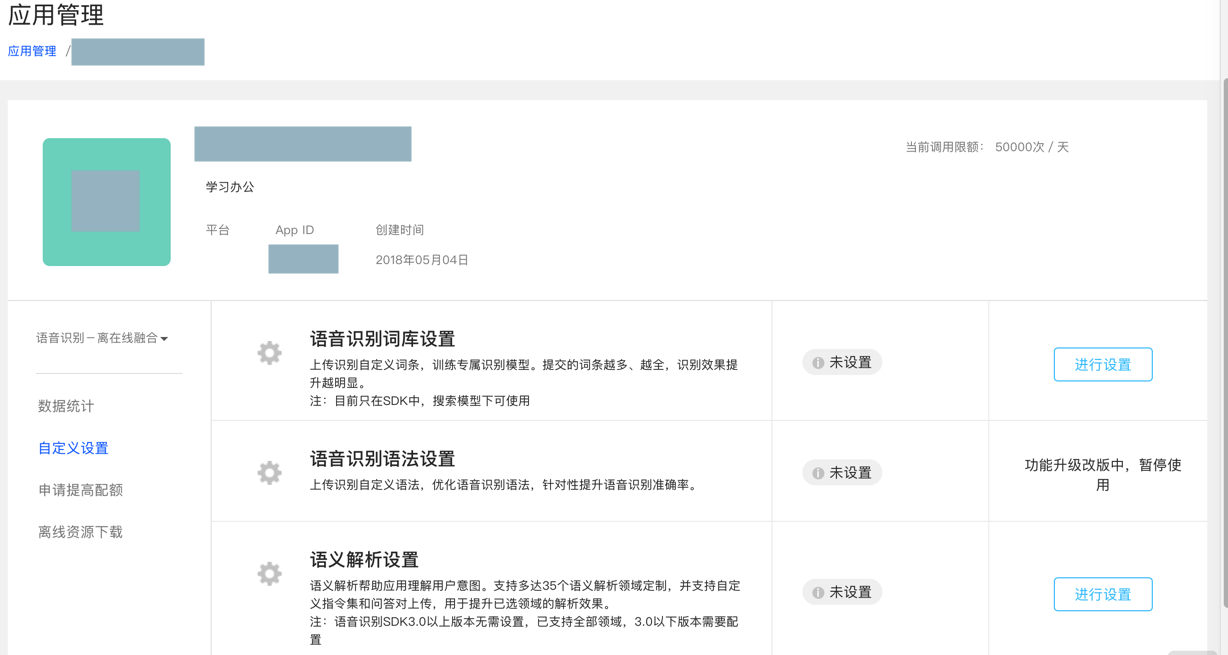Click 进行设置 button for 语义解析设置
Viewport: 1228px width, 655px height.
coord(1102,595)
